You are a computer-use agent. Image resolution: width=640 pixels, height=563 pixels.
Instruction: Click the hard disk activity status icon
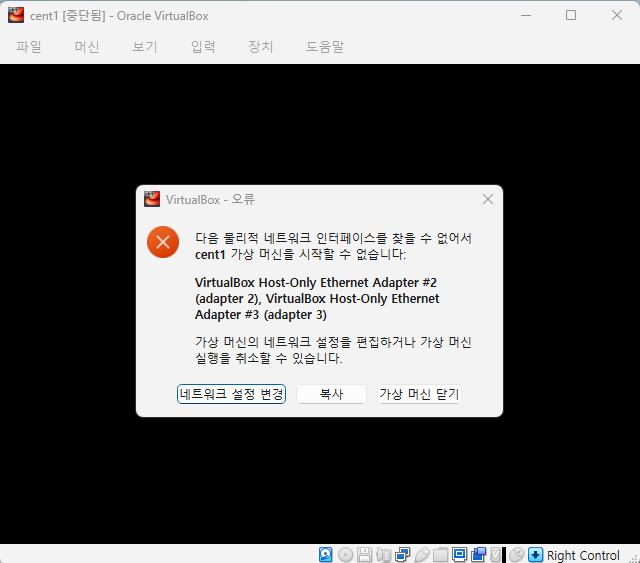coord(325,555)
